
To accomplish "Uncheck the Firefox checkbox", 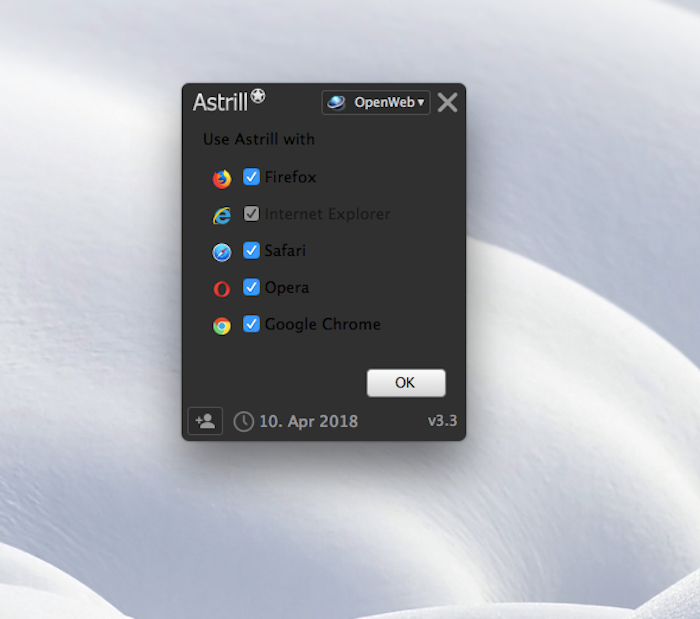I will click(x=251, y=177).
